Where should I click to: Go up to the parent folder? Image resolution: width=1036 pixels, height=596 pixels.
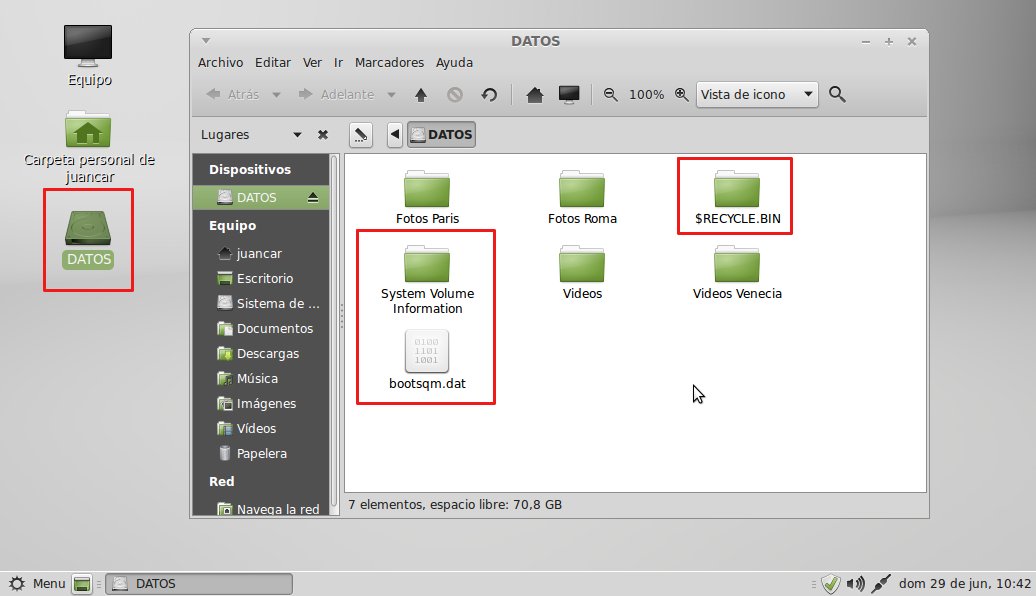point(421,94)
